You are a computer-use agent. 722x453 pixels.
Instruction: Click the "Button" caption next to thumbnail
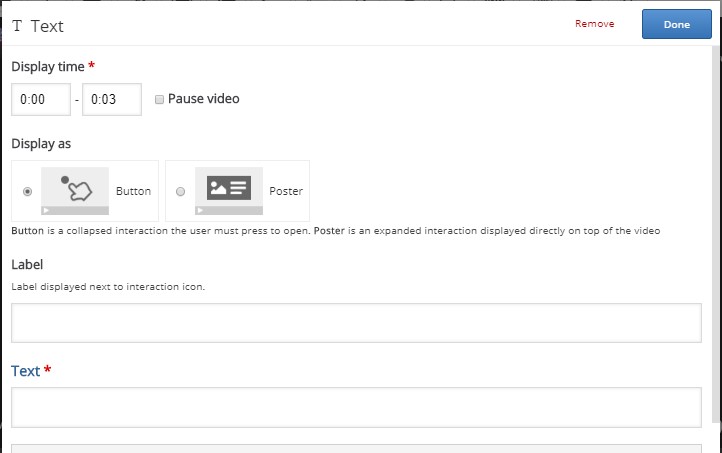133,191
